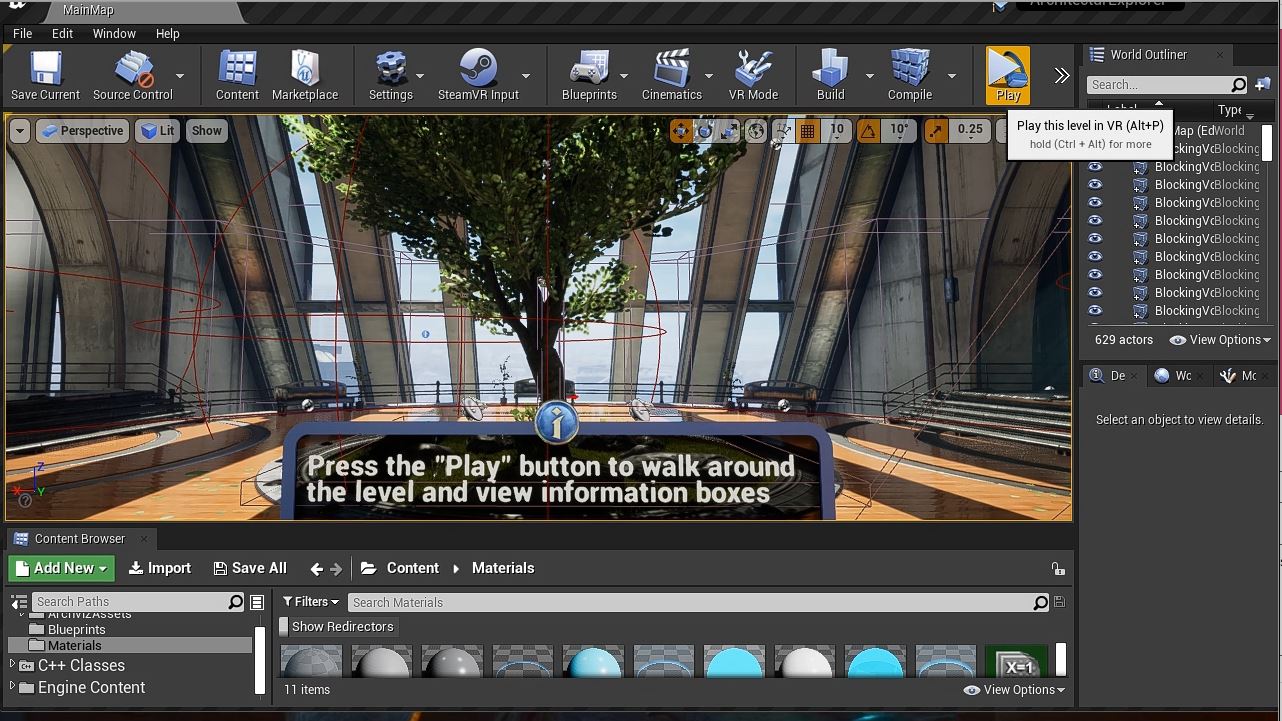1282x721 pixels.
Task: Toggle grid snapping in the viewport toolbar
Action: (x=807, y=130)
